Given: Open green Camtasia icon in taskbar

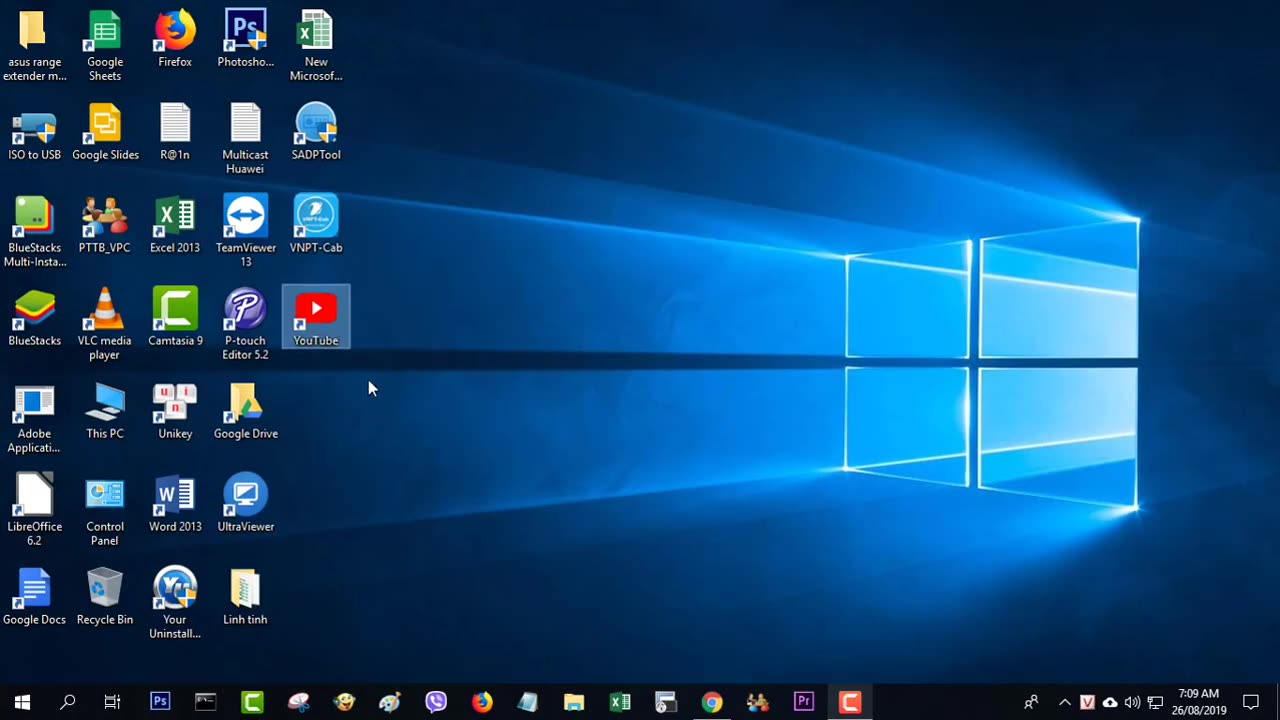Looking at the screenshot, I should (x=252, y=702).
